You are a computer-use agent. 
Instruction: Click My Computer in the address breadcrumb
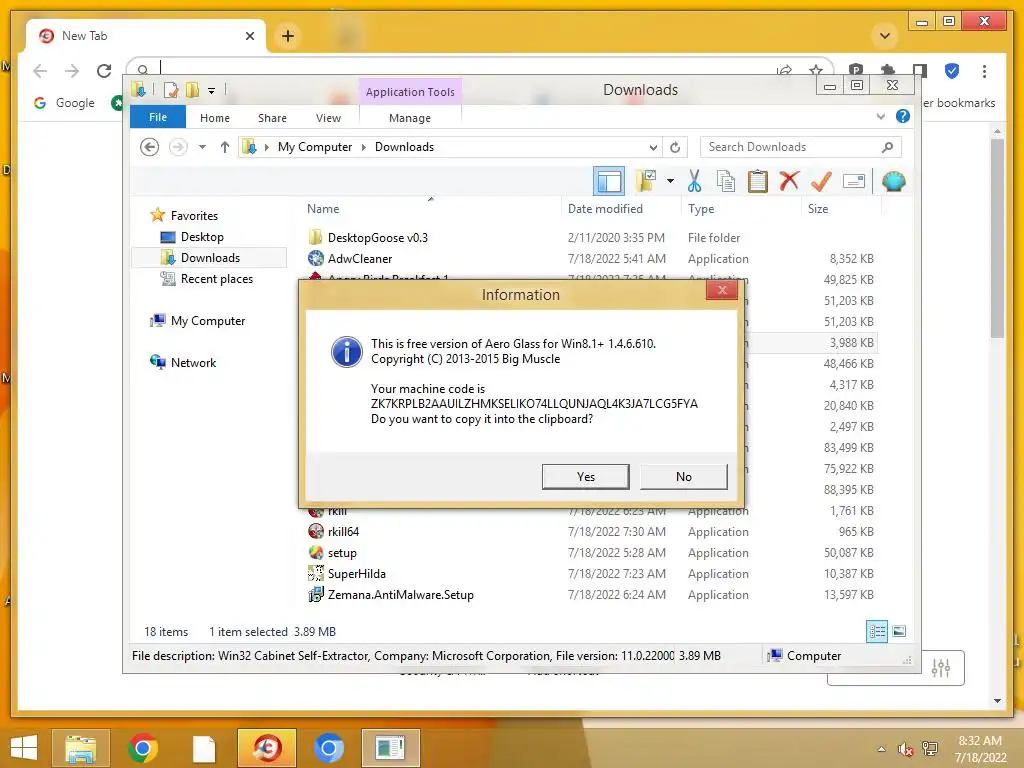click(315, 147)
